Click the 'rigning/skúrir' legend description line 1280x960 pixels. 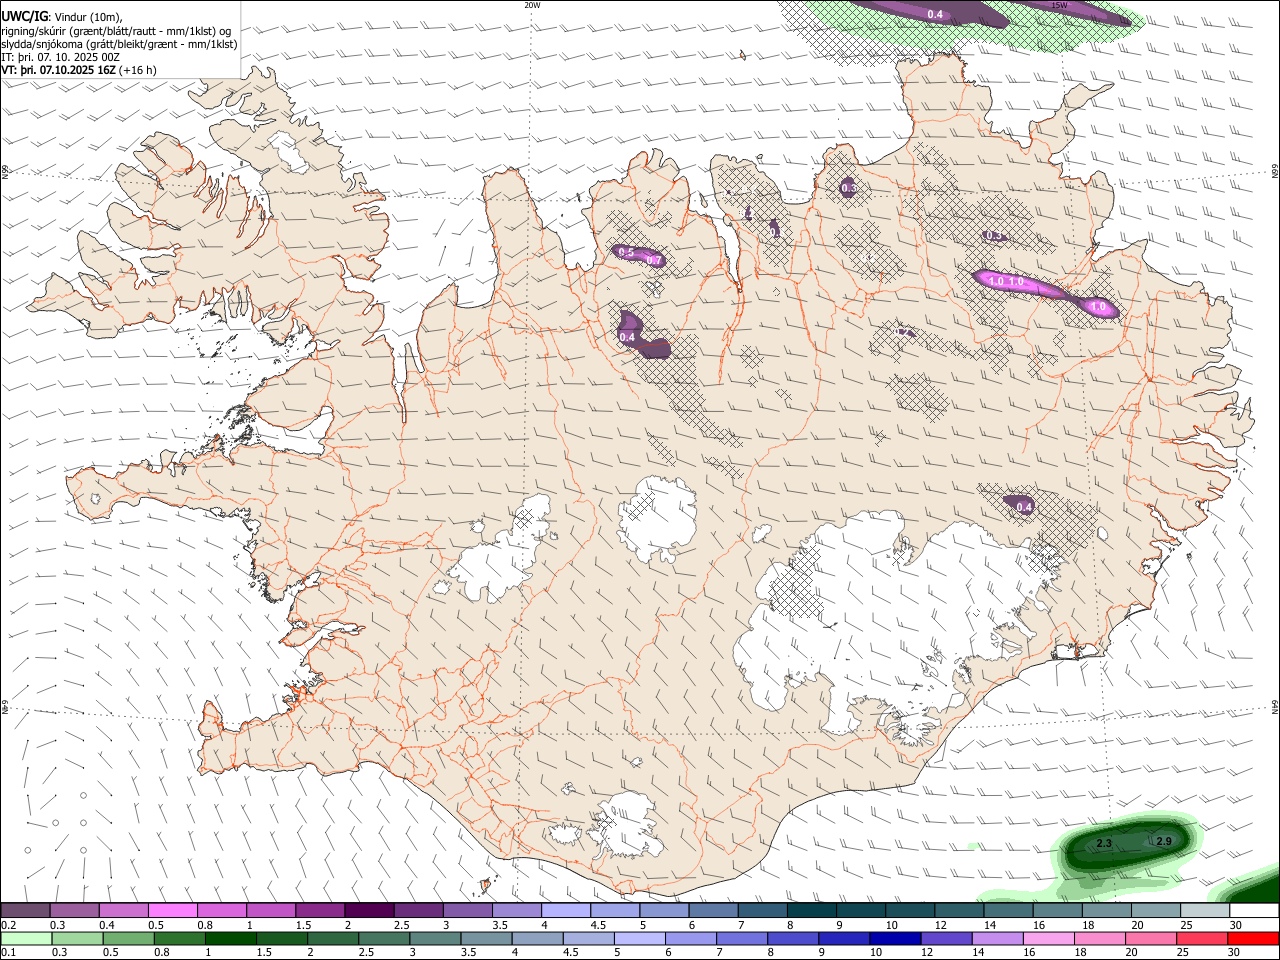pos(116,30)
